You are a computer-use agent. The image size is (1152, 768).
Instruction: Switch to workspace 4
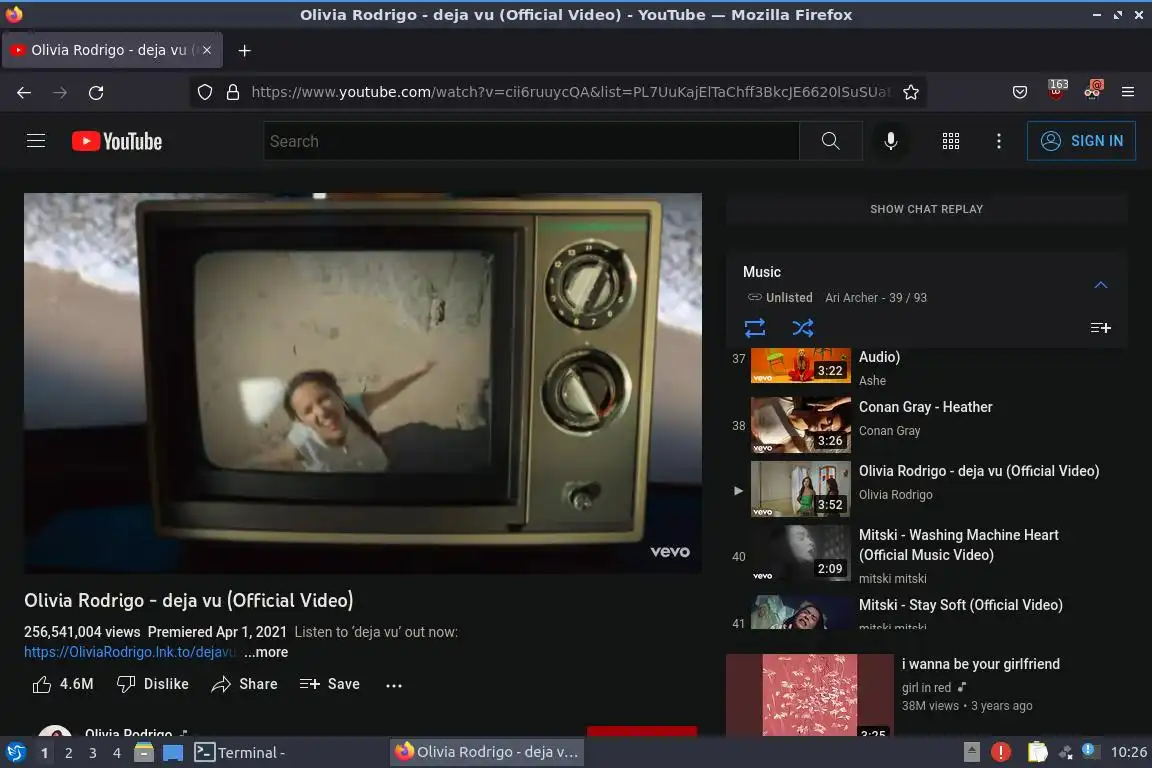point(117,753)
